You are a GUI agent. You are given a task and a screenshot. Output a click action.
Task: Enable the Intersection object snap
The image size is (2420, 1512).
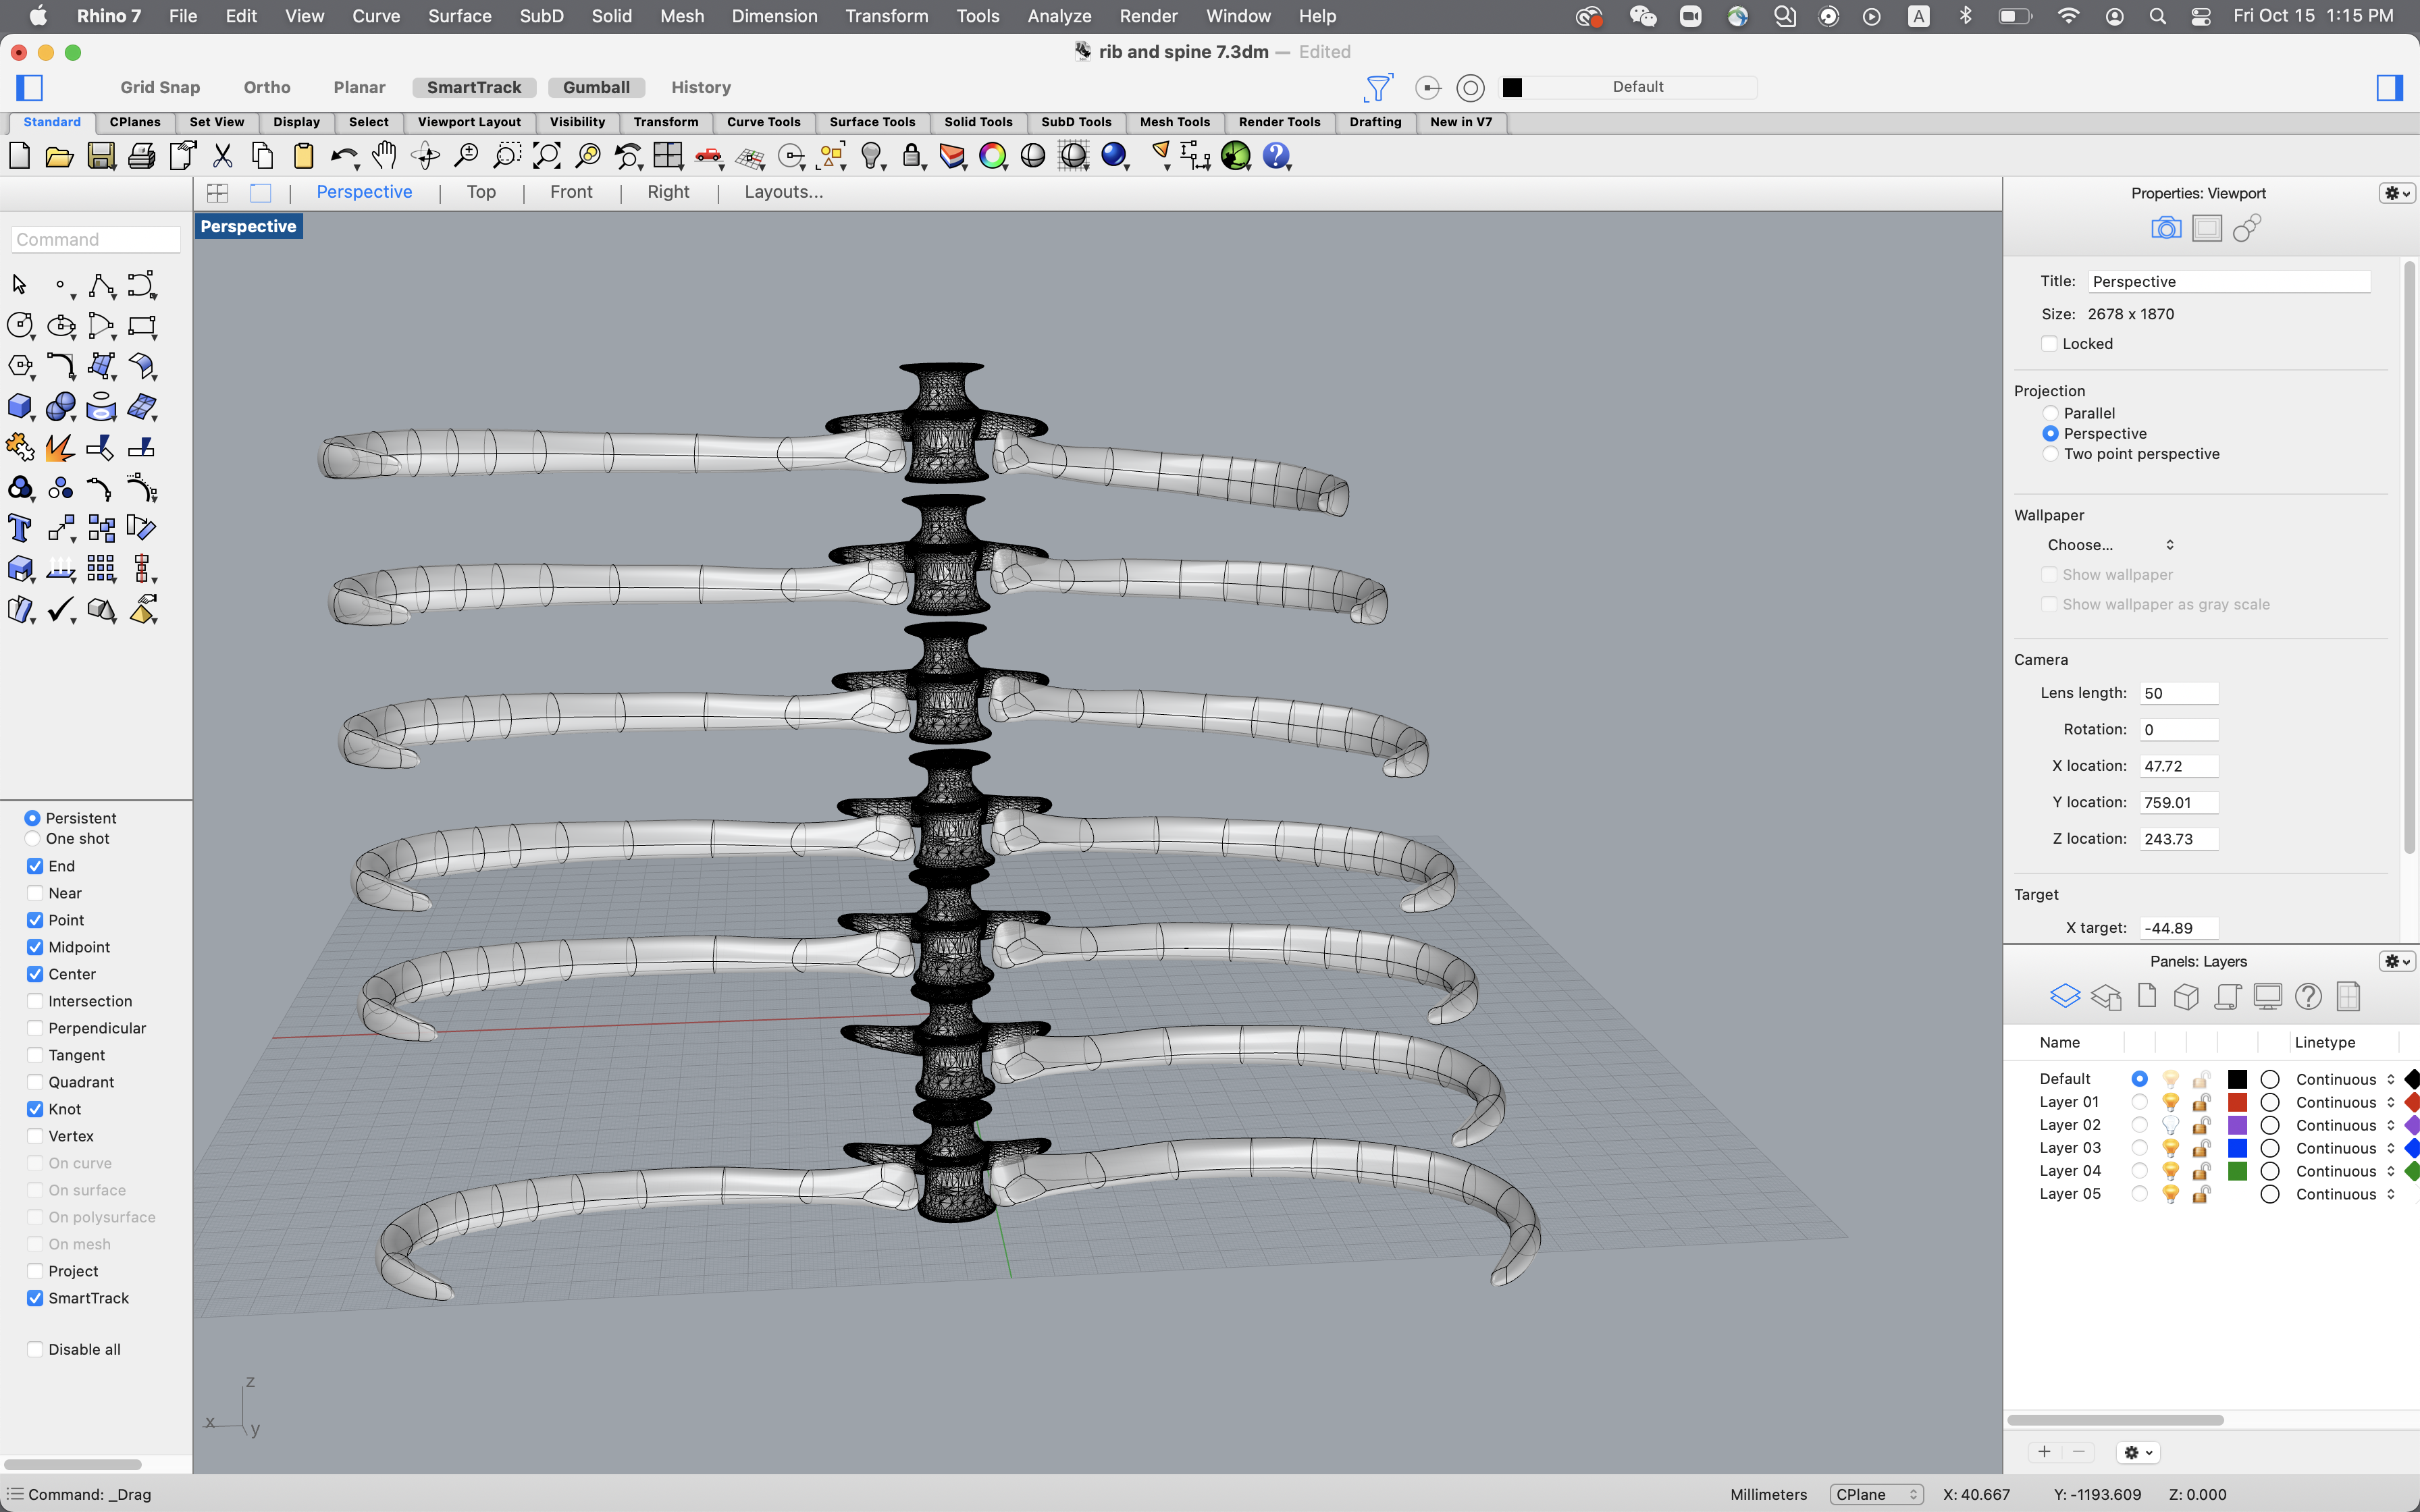(35, 1001)
